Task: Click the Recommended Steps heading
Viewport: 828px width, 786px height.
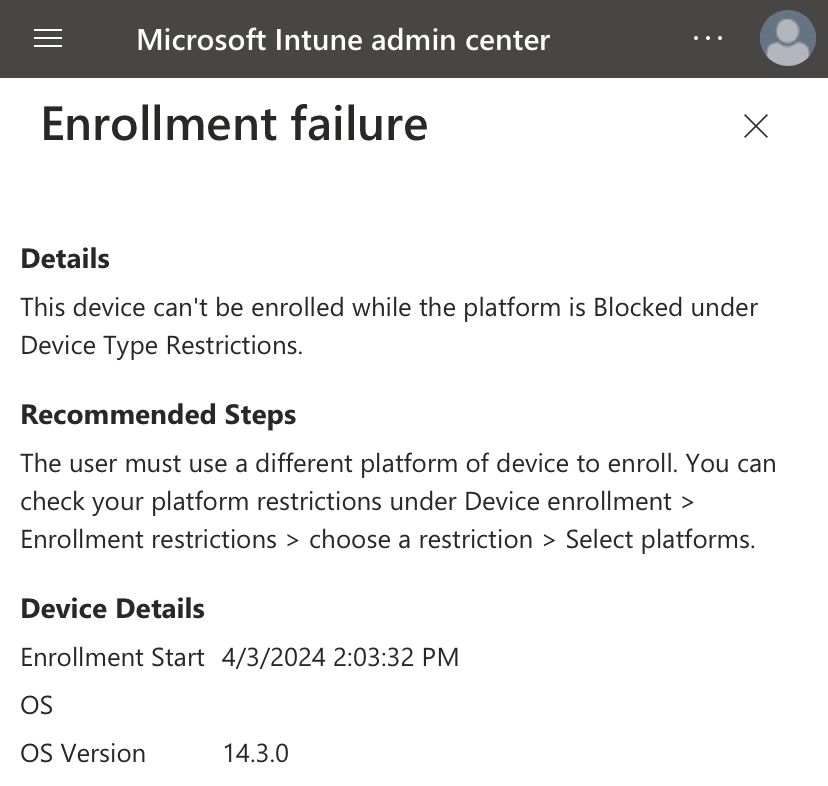Action: click(158, 415)
